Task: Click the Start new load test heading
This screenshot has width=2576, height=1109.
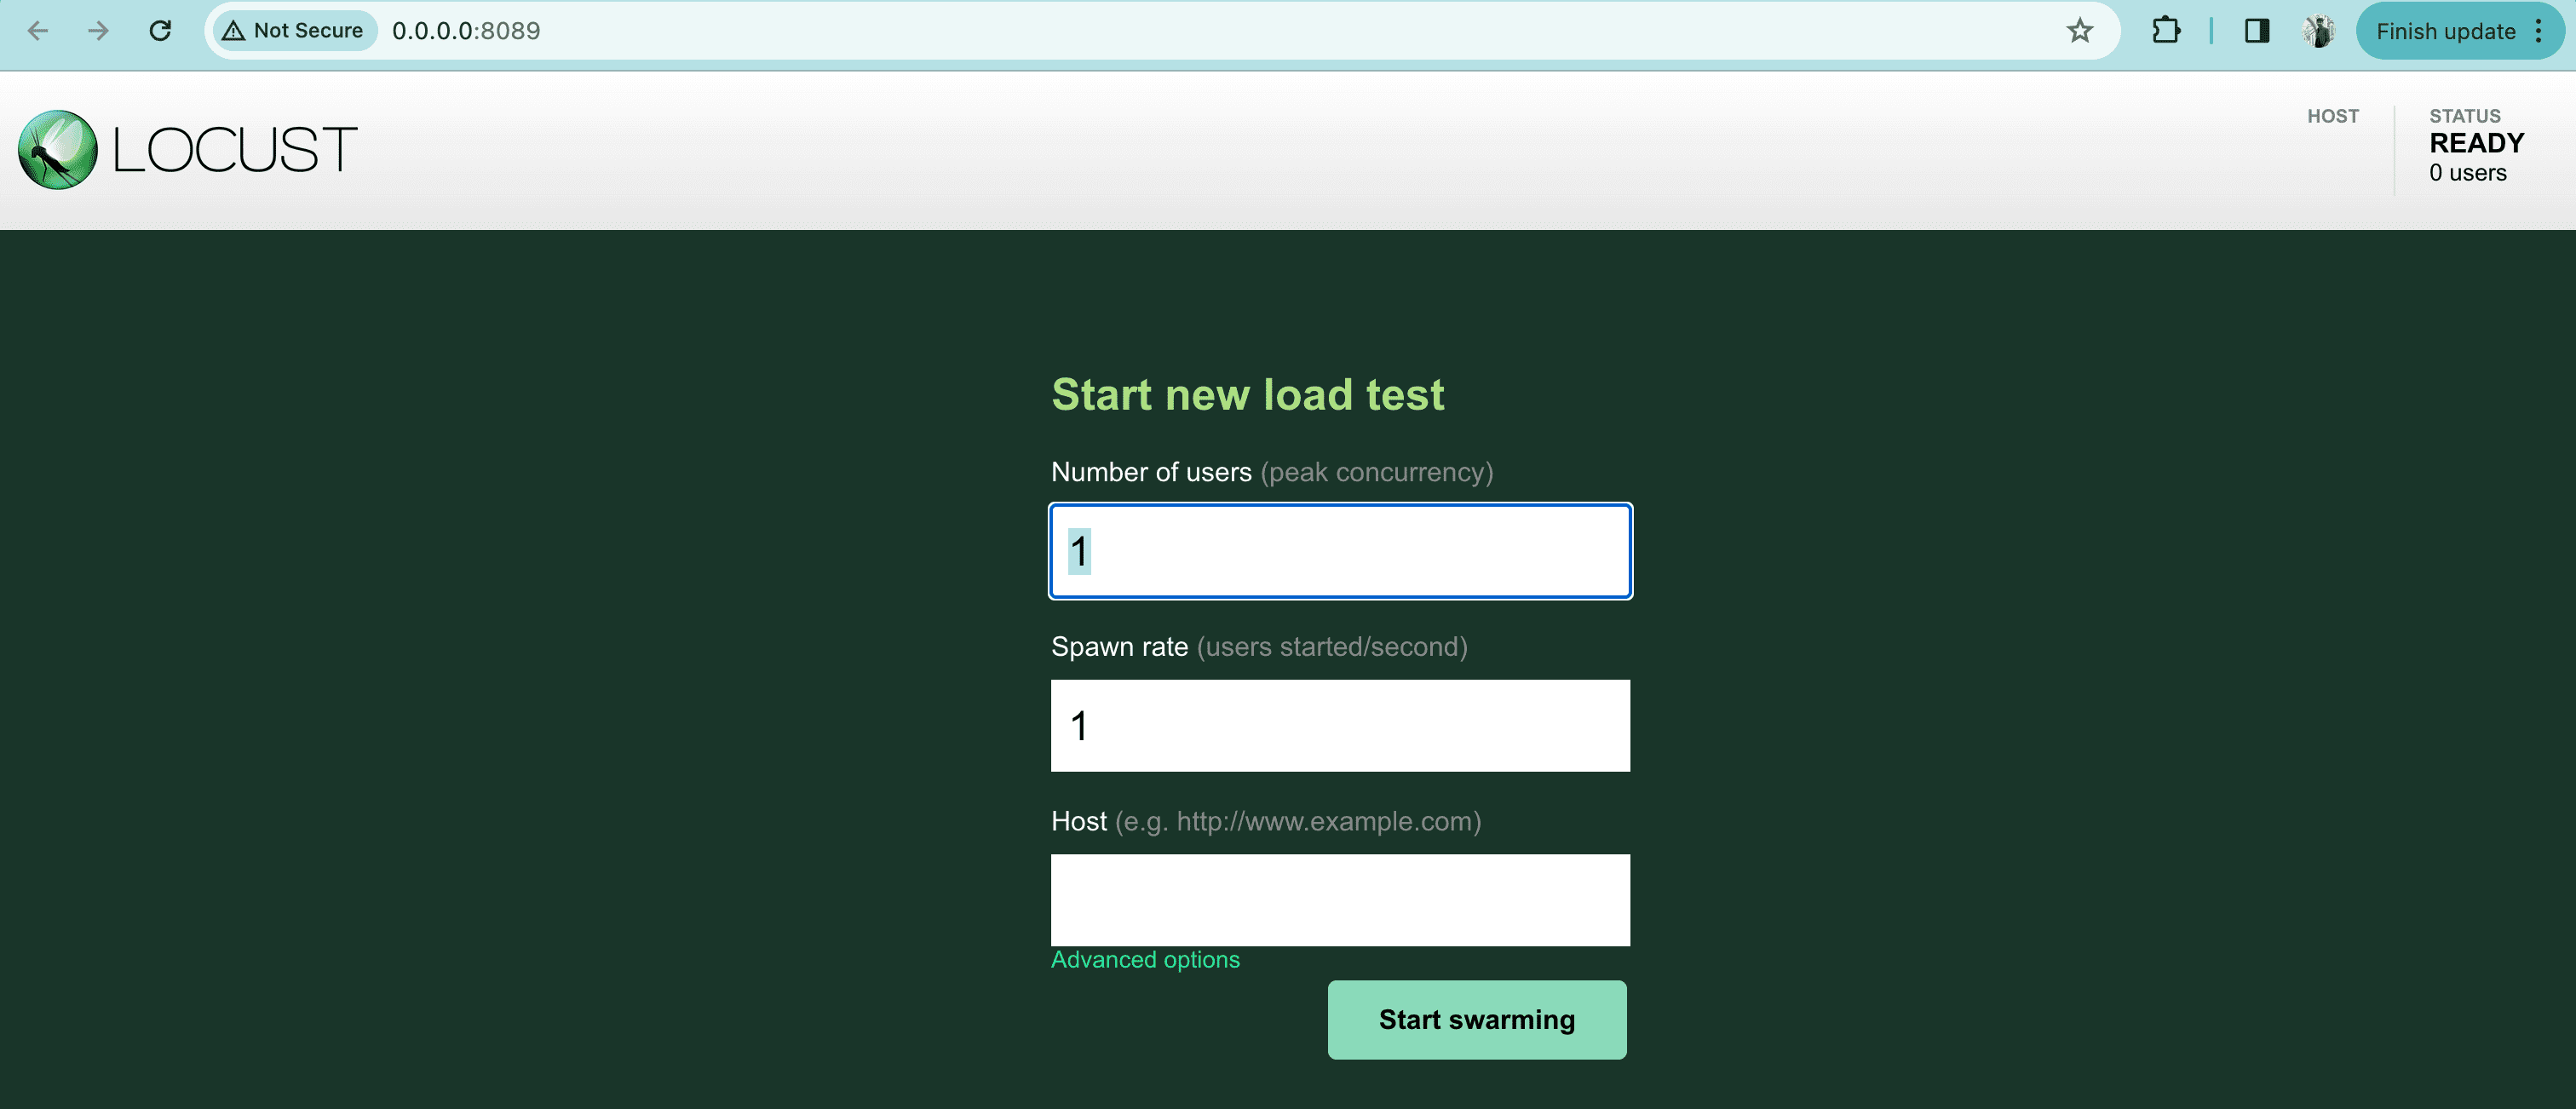Action: coord(1248,394)
